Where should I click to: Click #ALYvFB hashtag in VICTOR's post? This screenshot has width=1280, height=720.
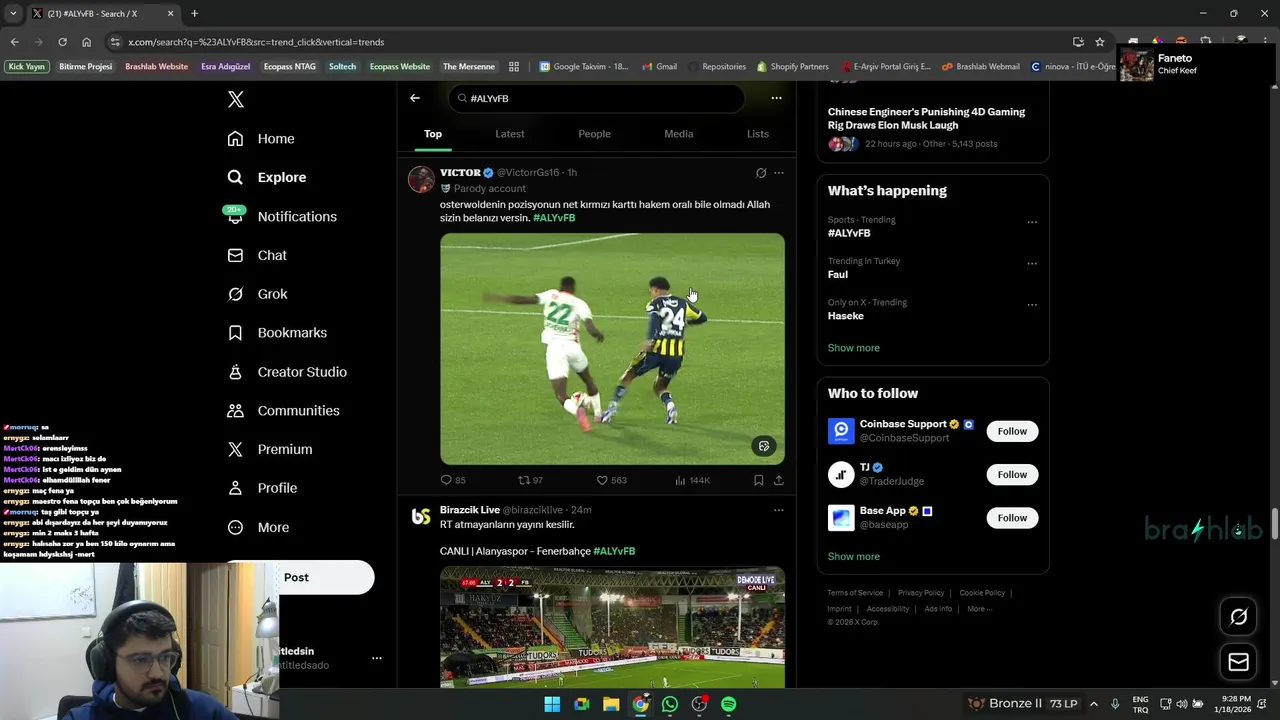click(x=554, y=218)
